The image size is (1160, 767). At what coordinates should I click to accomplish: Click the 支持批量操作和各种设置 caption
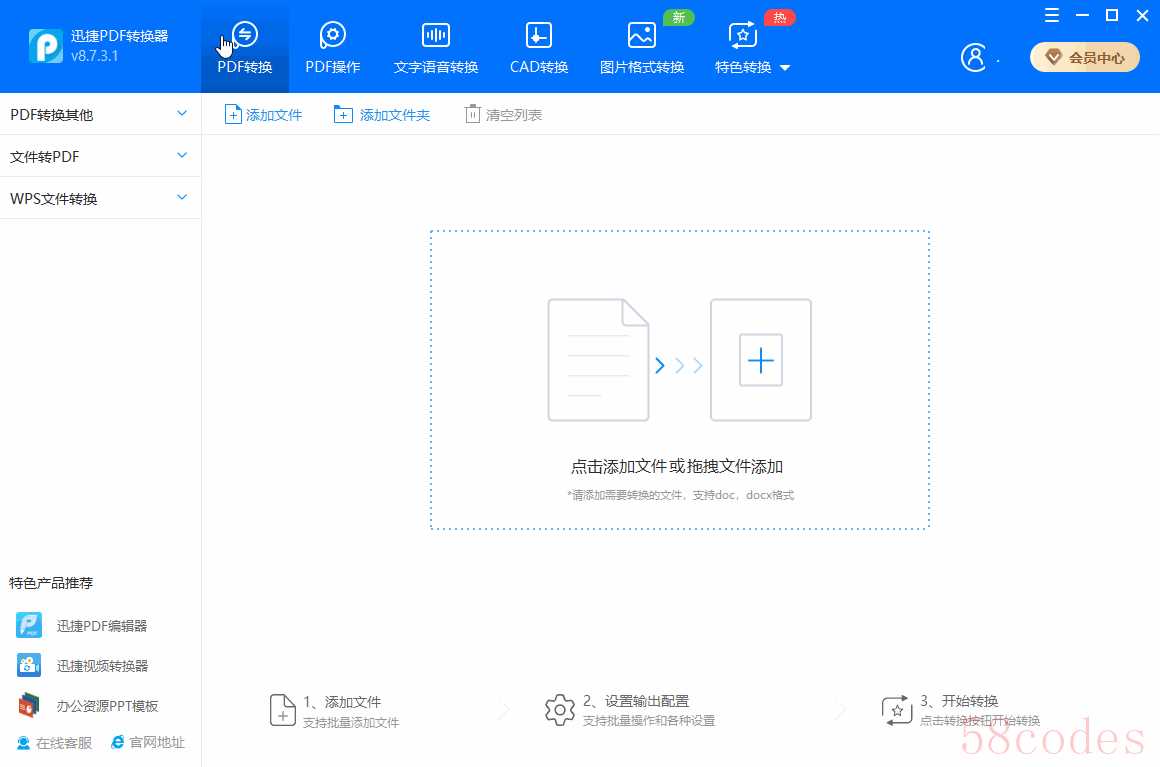coord(649,720)
